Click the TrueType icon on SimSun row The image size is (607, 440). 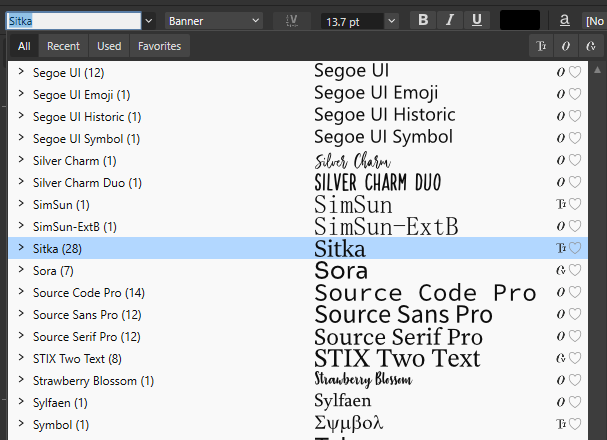click(x=561, y=204)
